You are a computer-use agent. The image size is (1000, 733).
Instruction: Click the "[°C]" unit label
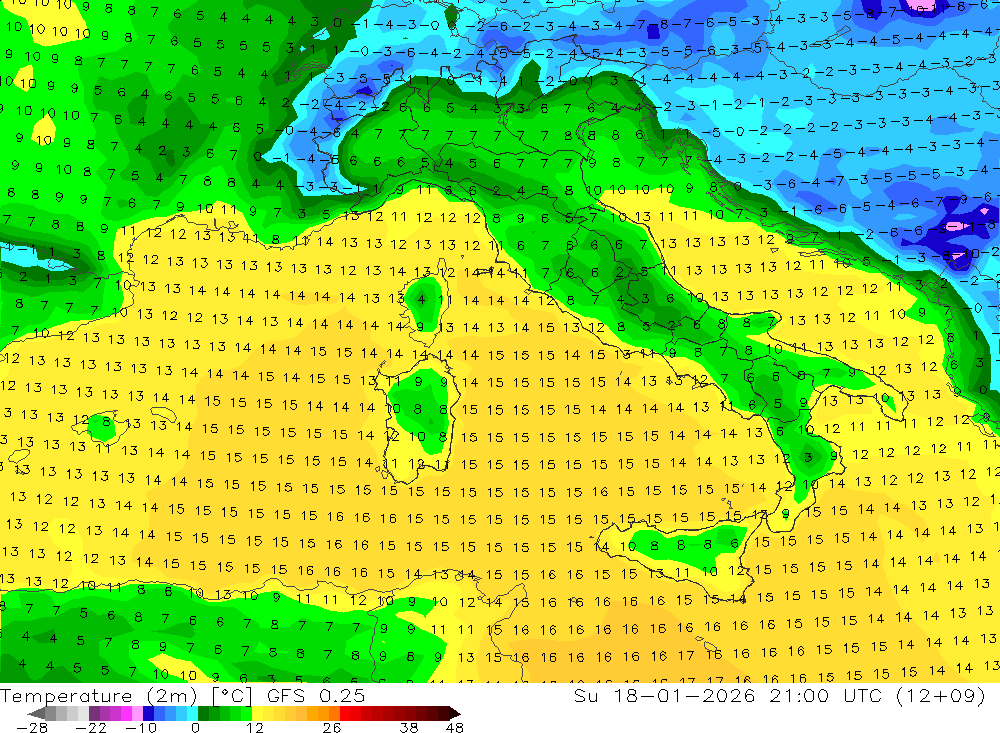click(x=232, y=696)
